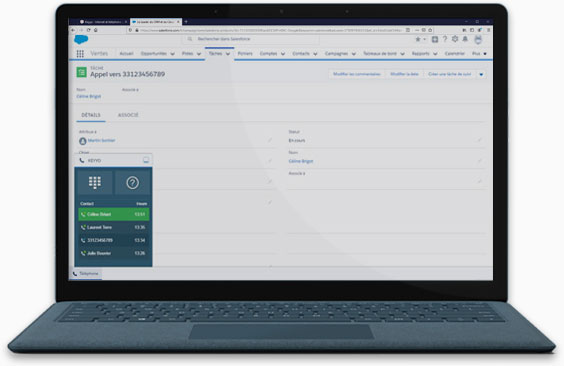Expand the Pistes nav chevron

(x=199, y=54)
